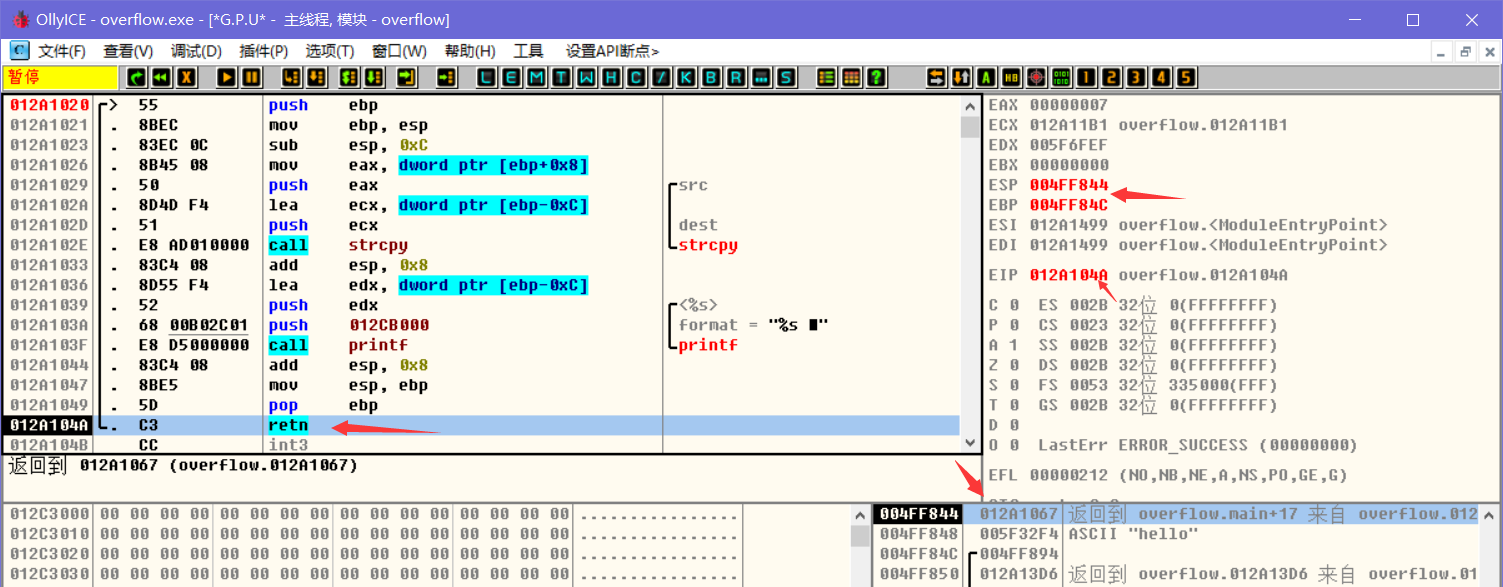Open help with question mark icon
The width and height of the screenshot is (1503, 587).
tap(876, 77)
